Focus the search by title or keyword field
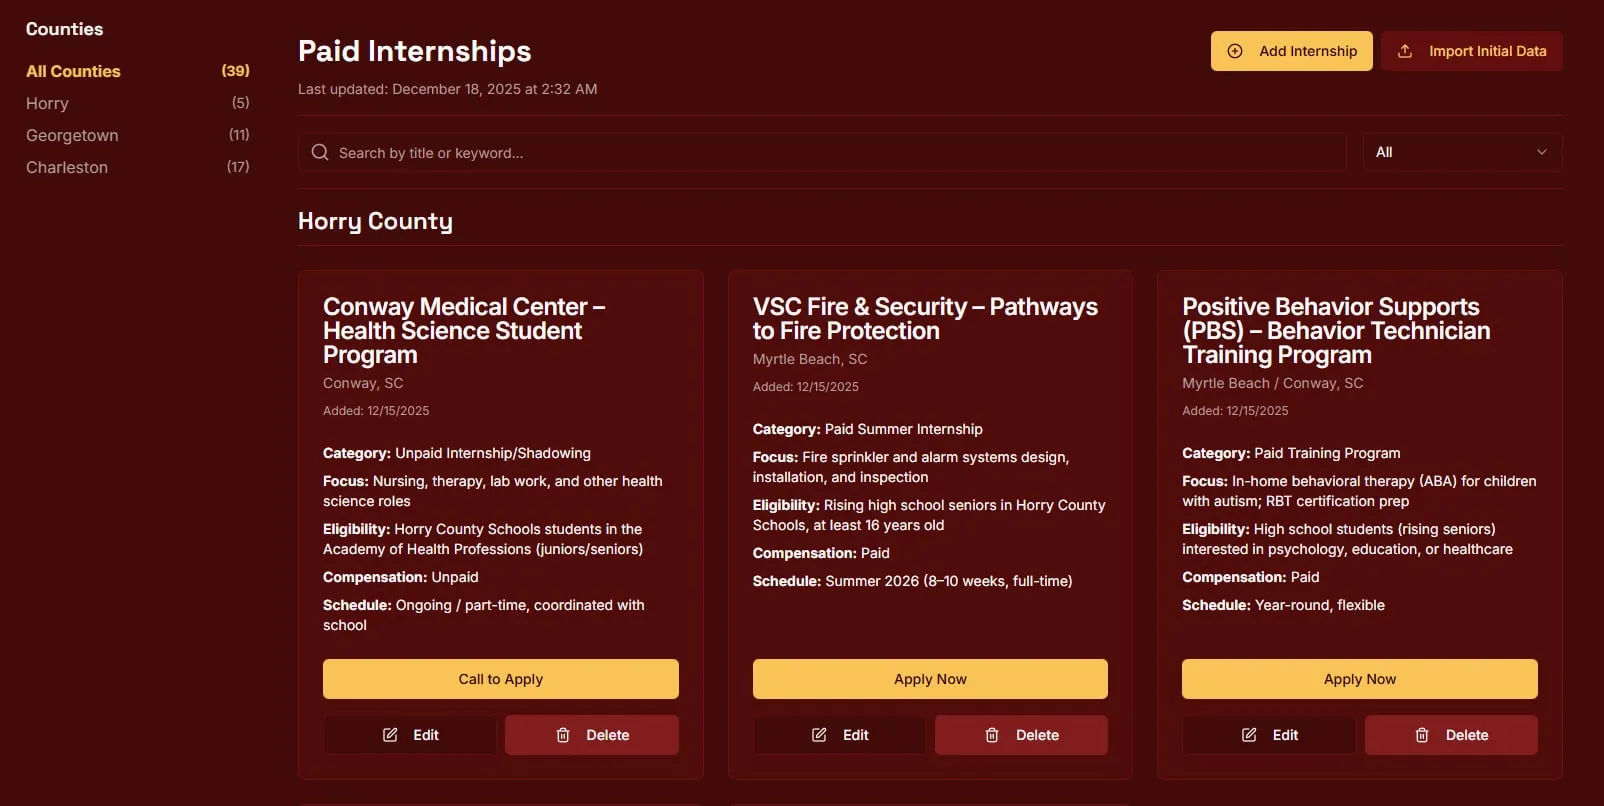The width and height of the screenshot is (1604, 806). point(830,152)
